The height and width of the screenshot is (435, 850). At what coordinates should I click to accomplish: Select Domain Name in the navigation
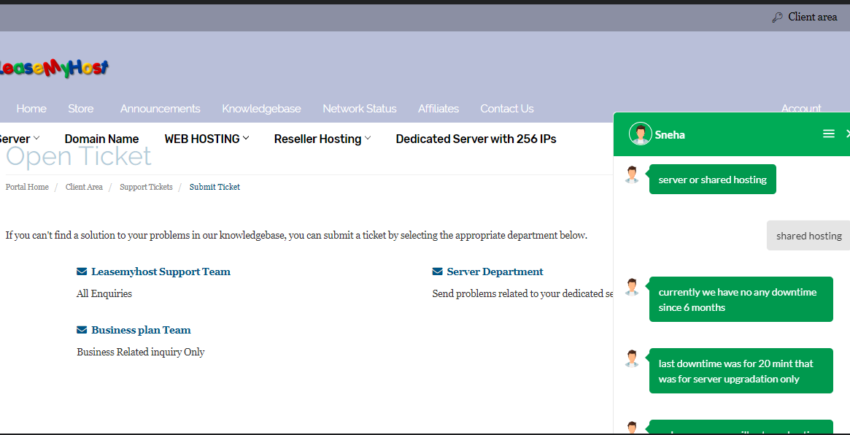pyautogui.click(x=101, y=139)
